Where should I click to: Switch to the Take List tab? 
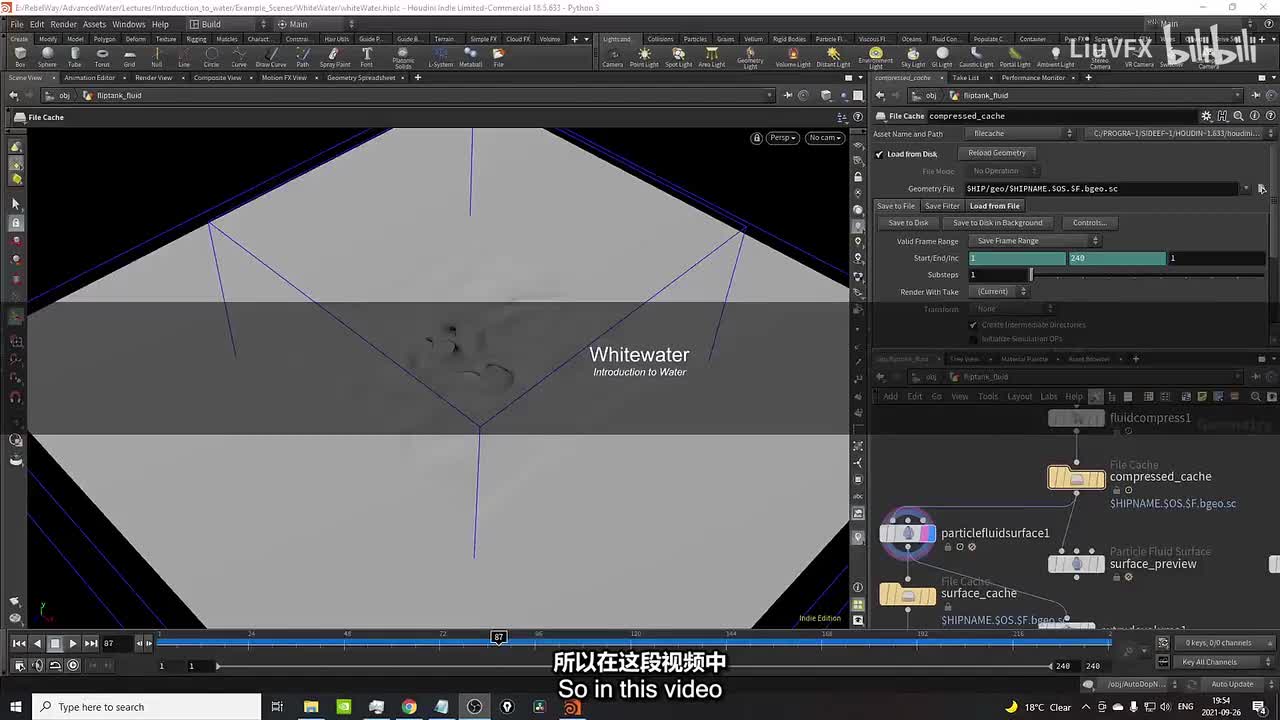pyautogui.click(x=965, y=77)
